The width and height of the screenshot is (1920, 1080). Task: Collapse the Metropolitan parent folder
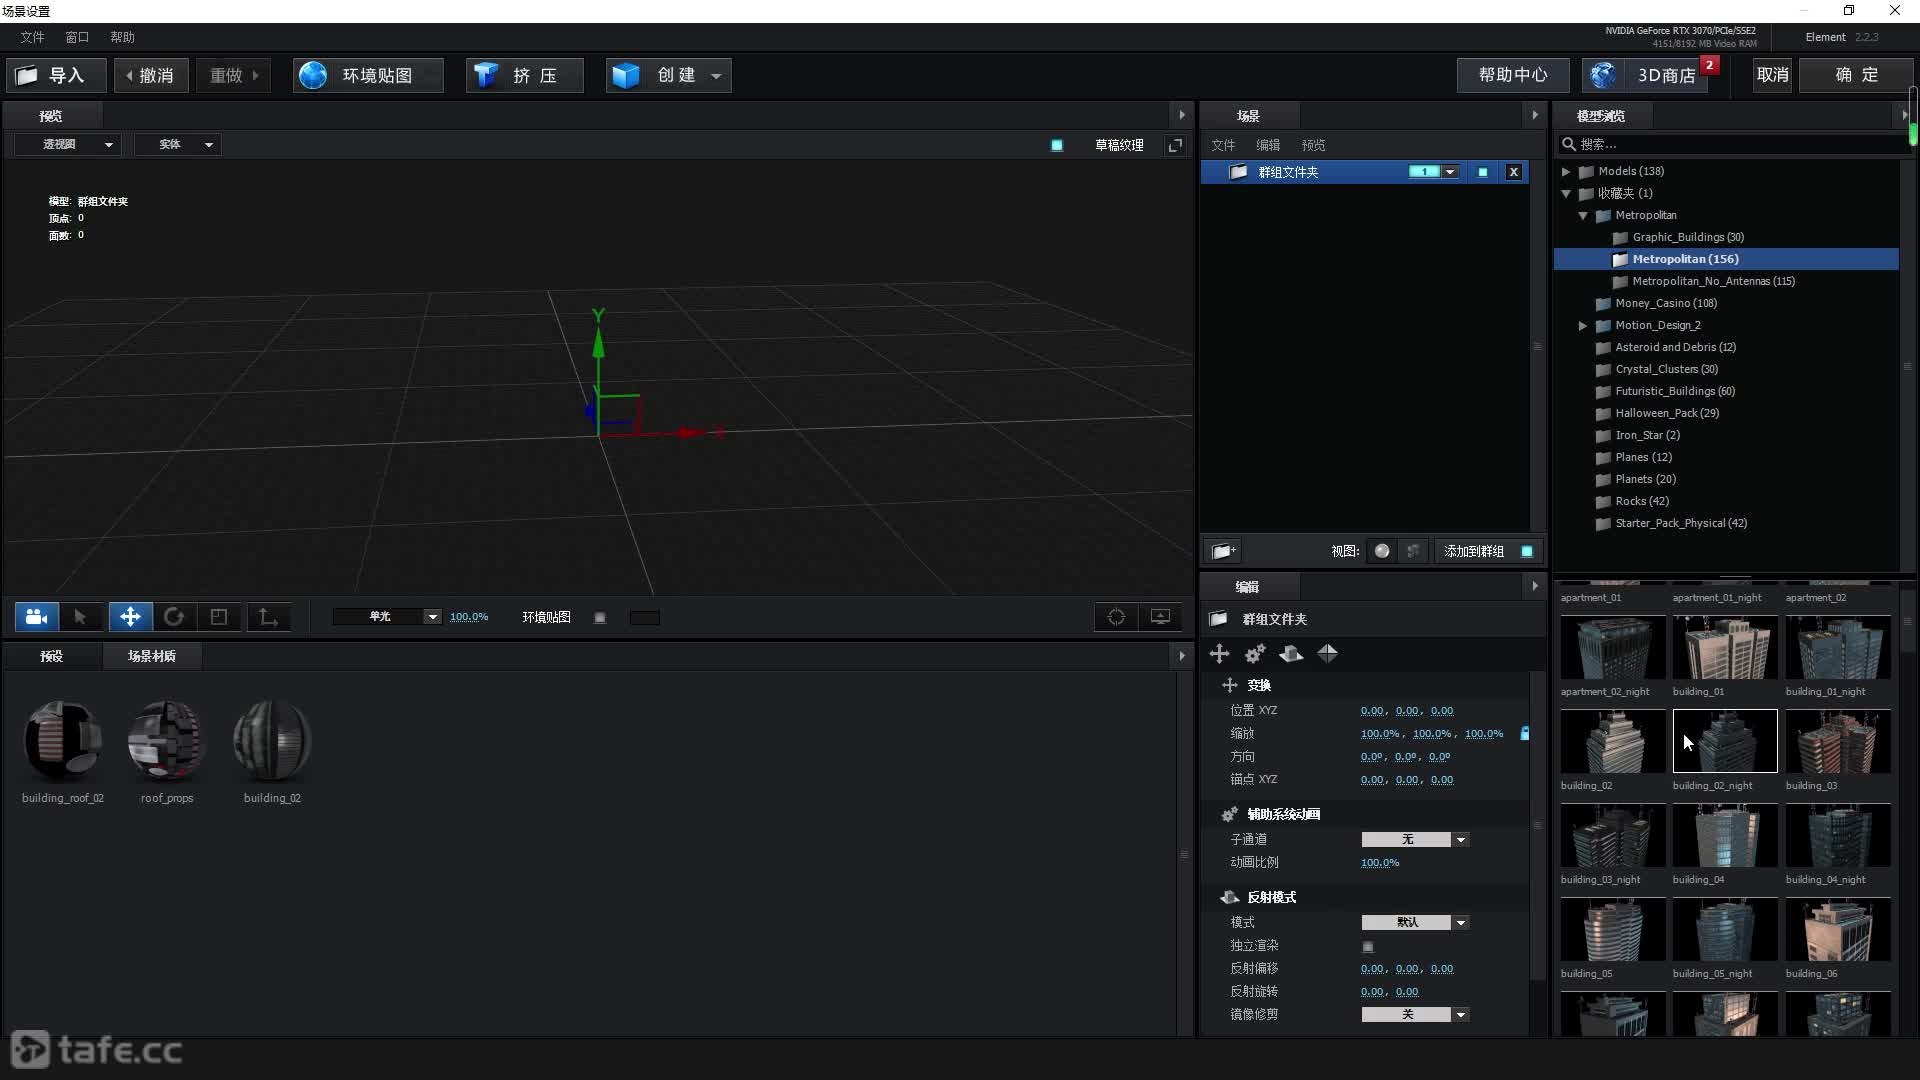(1583, 216)
